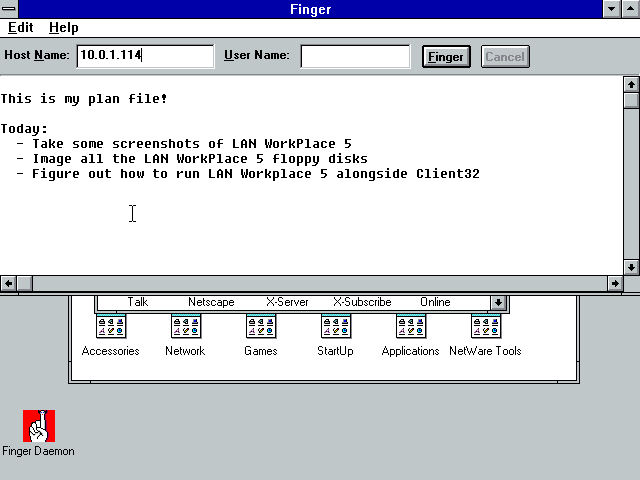Image resolution: width=640 pixels, height=480 pixels.
Task: Focus the Host Name input field
Action: pyautogui.click(x=145, y=56)
